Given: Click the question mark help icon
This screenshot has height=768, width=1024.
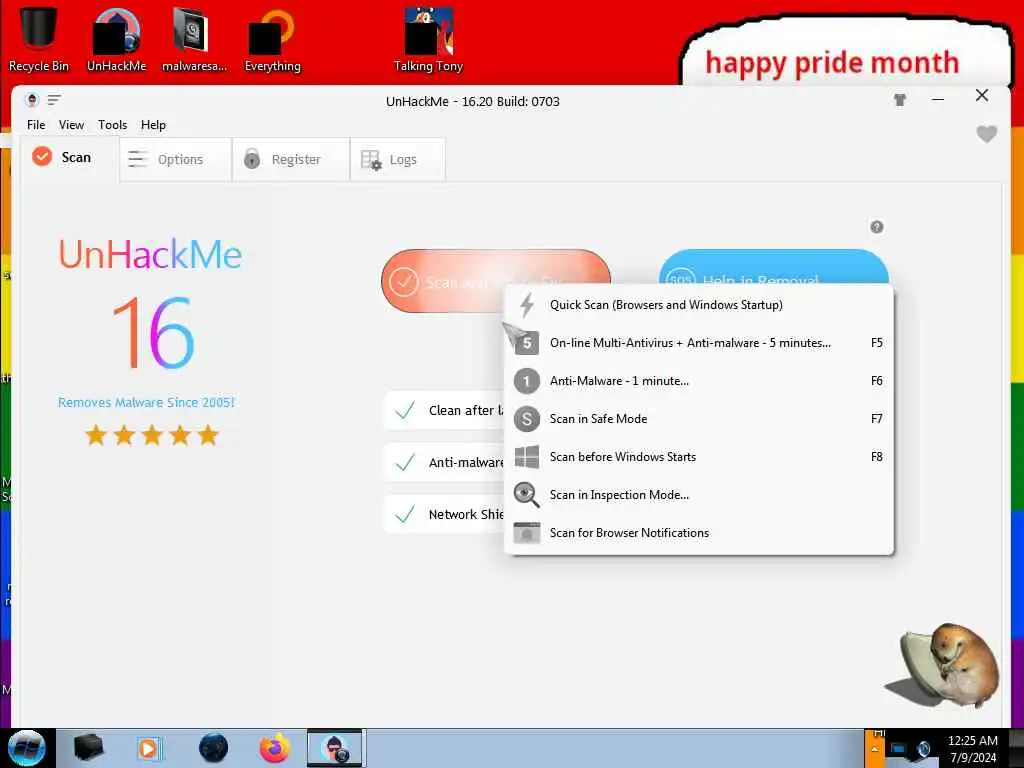Looking at the screenshot, I should click(x=876, y=227).
